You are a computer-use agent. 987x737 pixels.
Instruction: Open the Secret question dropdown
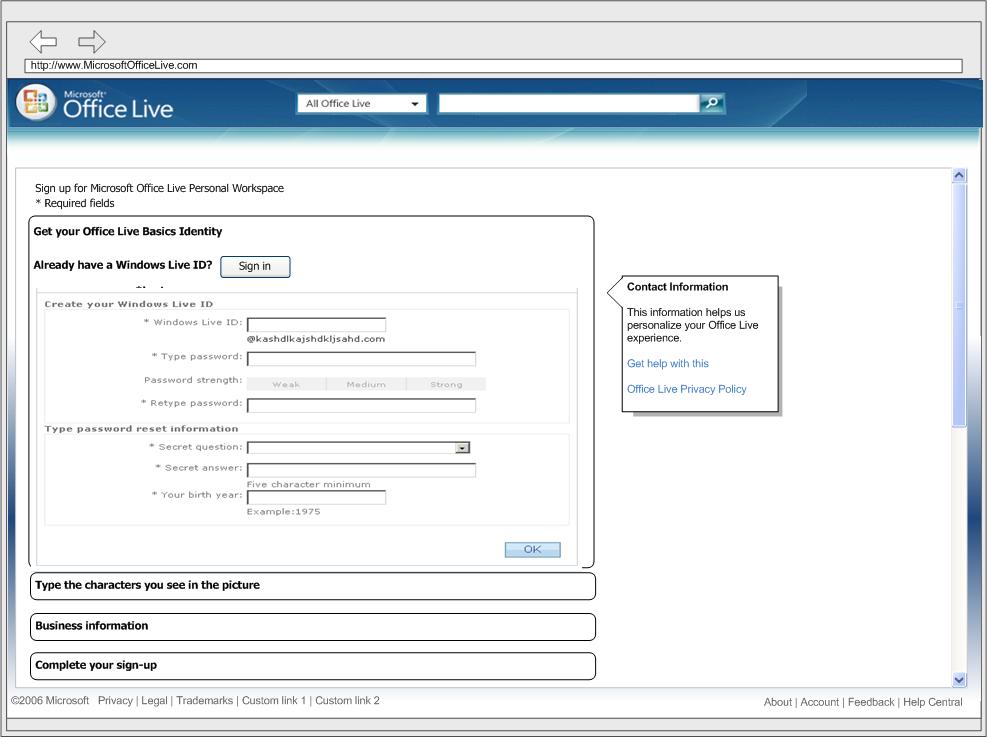click(x=358, y=447)
